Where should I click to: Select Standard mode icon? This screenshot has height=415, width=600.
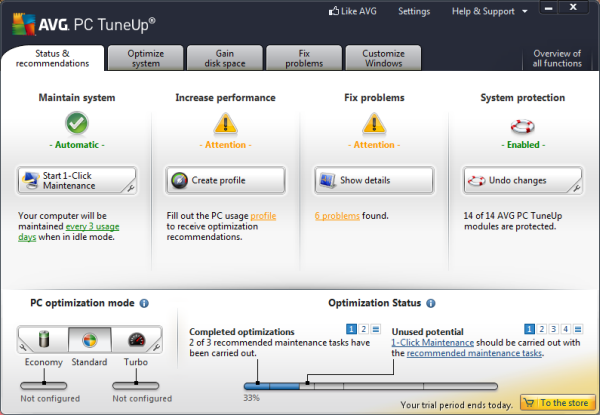click(90, 340)
